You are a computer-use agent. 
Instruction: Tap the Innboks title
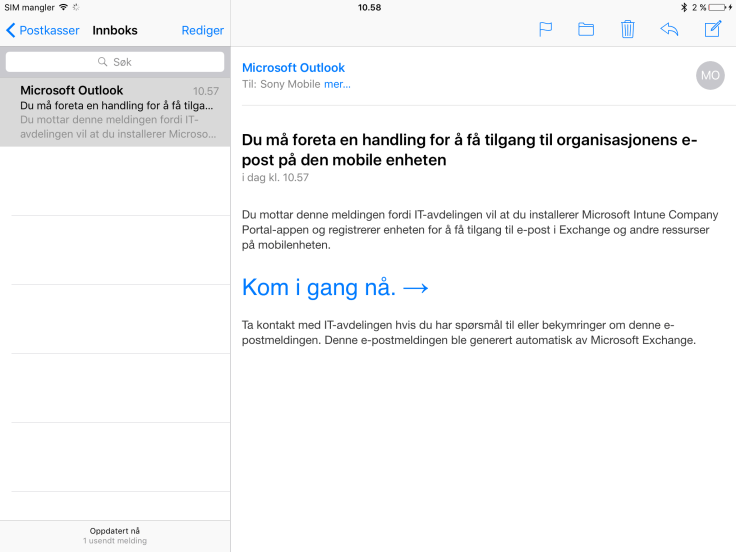115,30
